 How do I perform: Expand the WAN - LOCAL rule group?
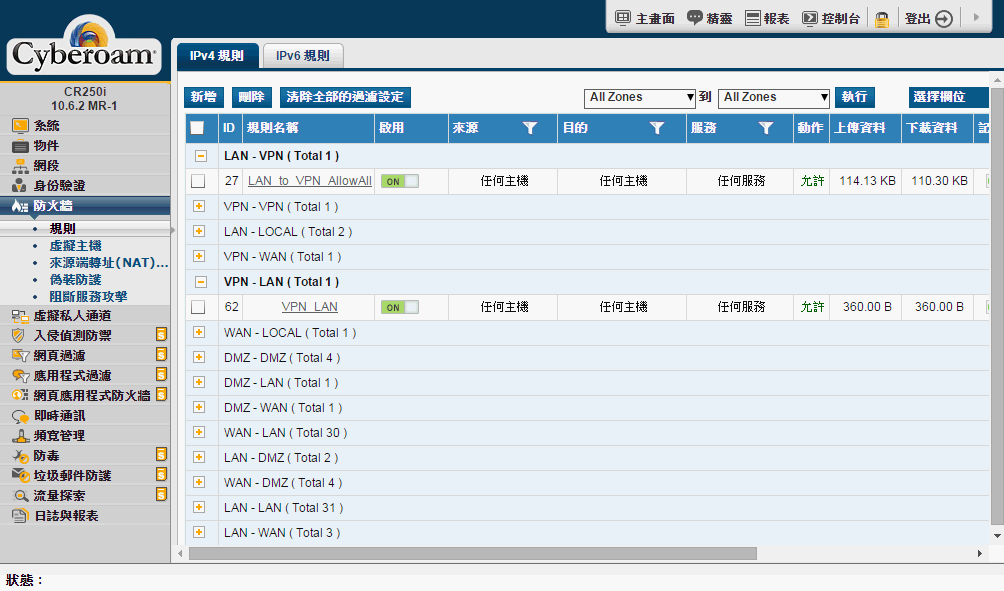click(198, 332)
